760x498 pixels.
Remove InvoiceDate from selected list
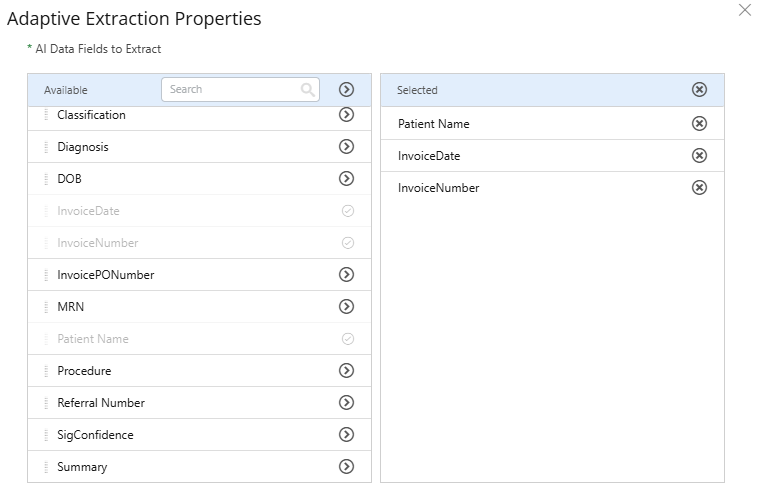(700, 156)
